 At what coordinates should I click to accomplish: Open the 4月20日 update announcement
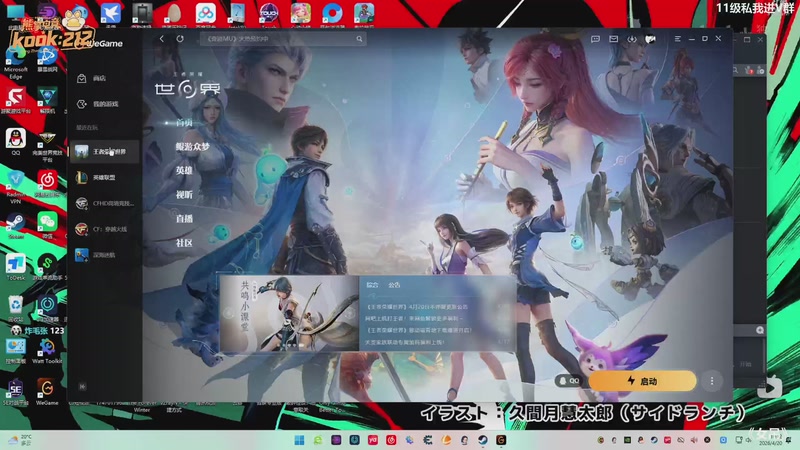point(417,307)
